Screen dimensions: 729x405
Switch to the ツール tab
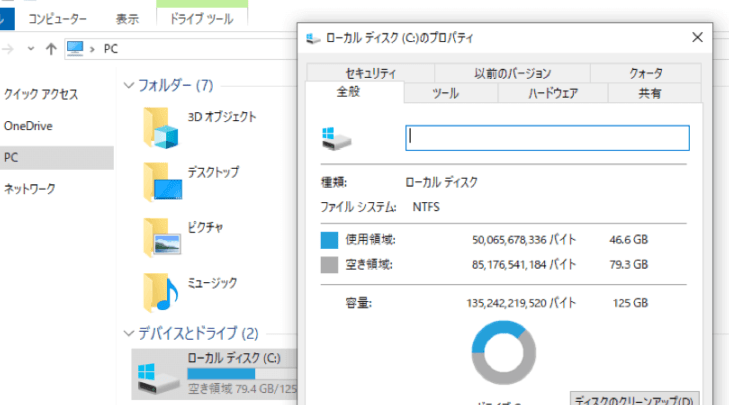446,94
